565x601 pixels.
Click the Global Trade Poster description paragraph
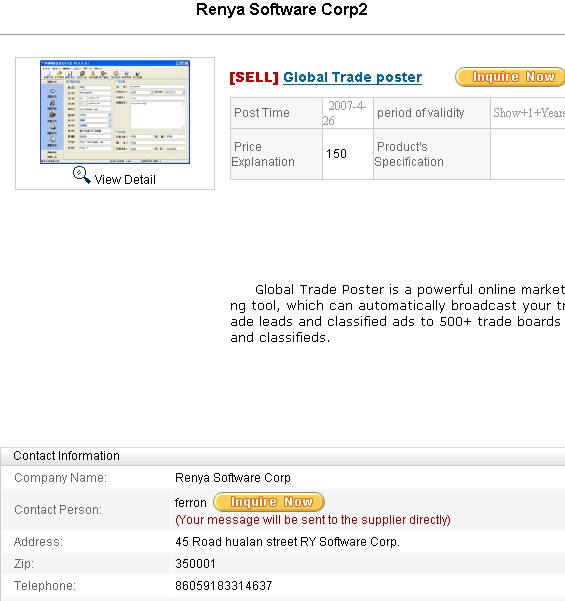coord(397,313)
